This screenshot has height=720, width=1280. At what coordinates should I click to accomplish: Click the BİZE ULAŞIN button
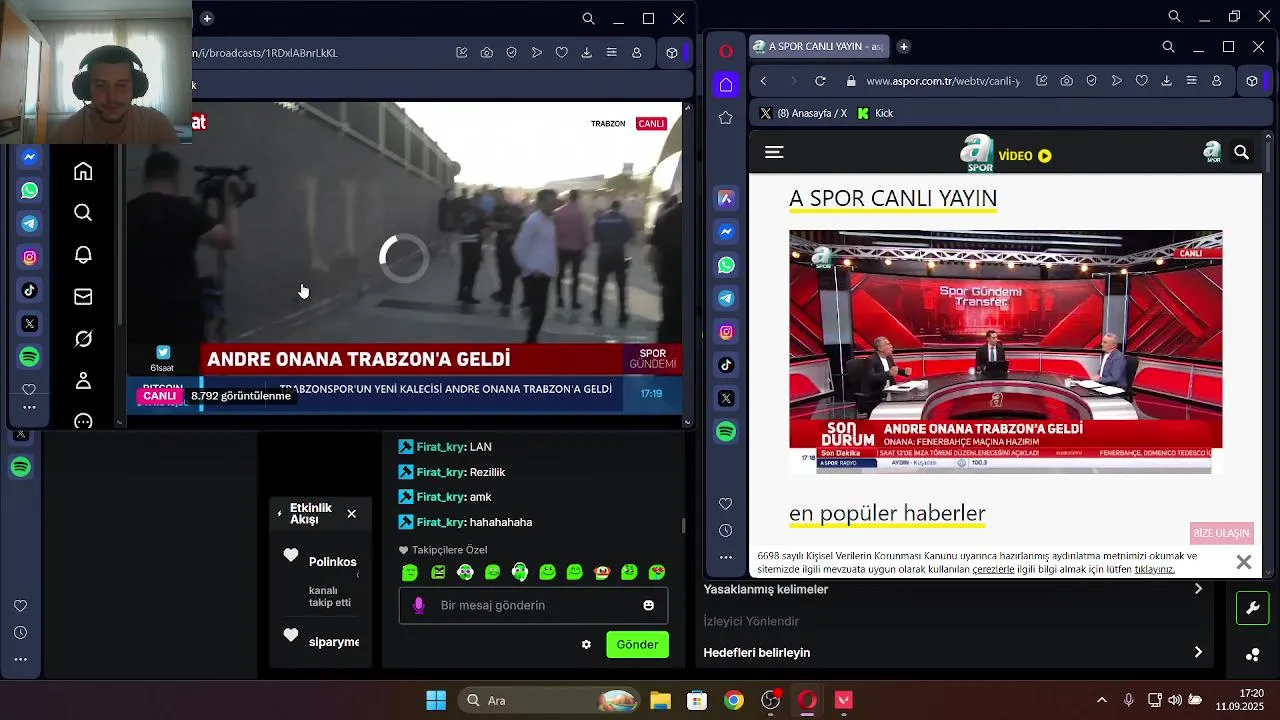(x=1221, y=533)
